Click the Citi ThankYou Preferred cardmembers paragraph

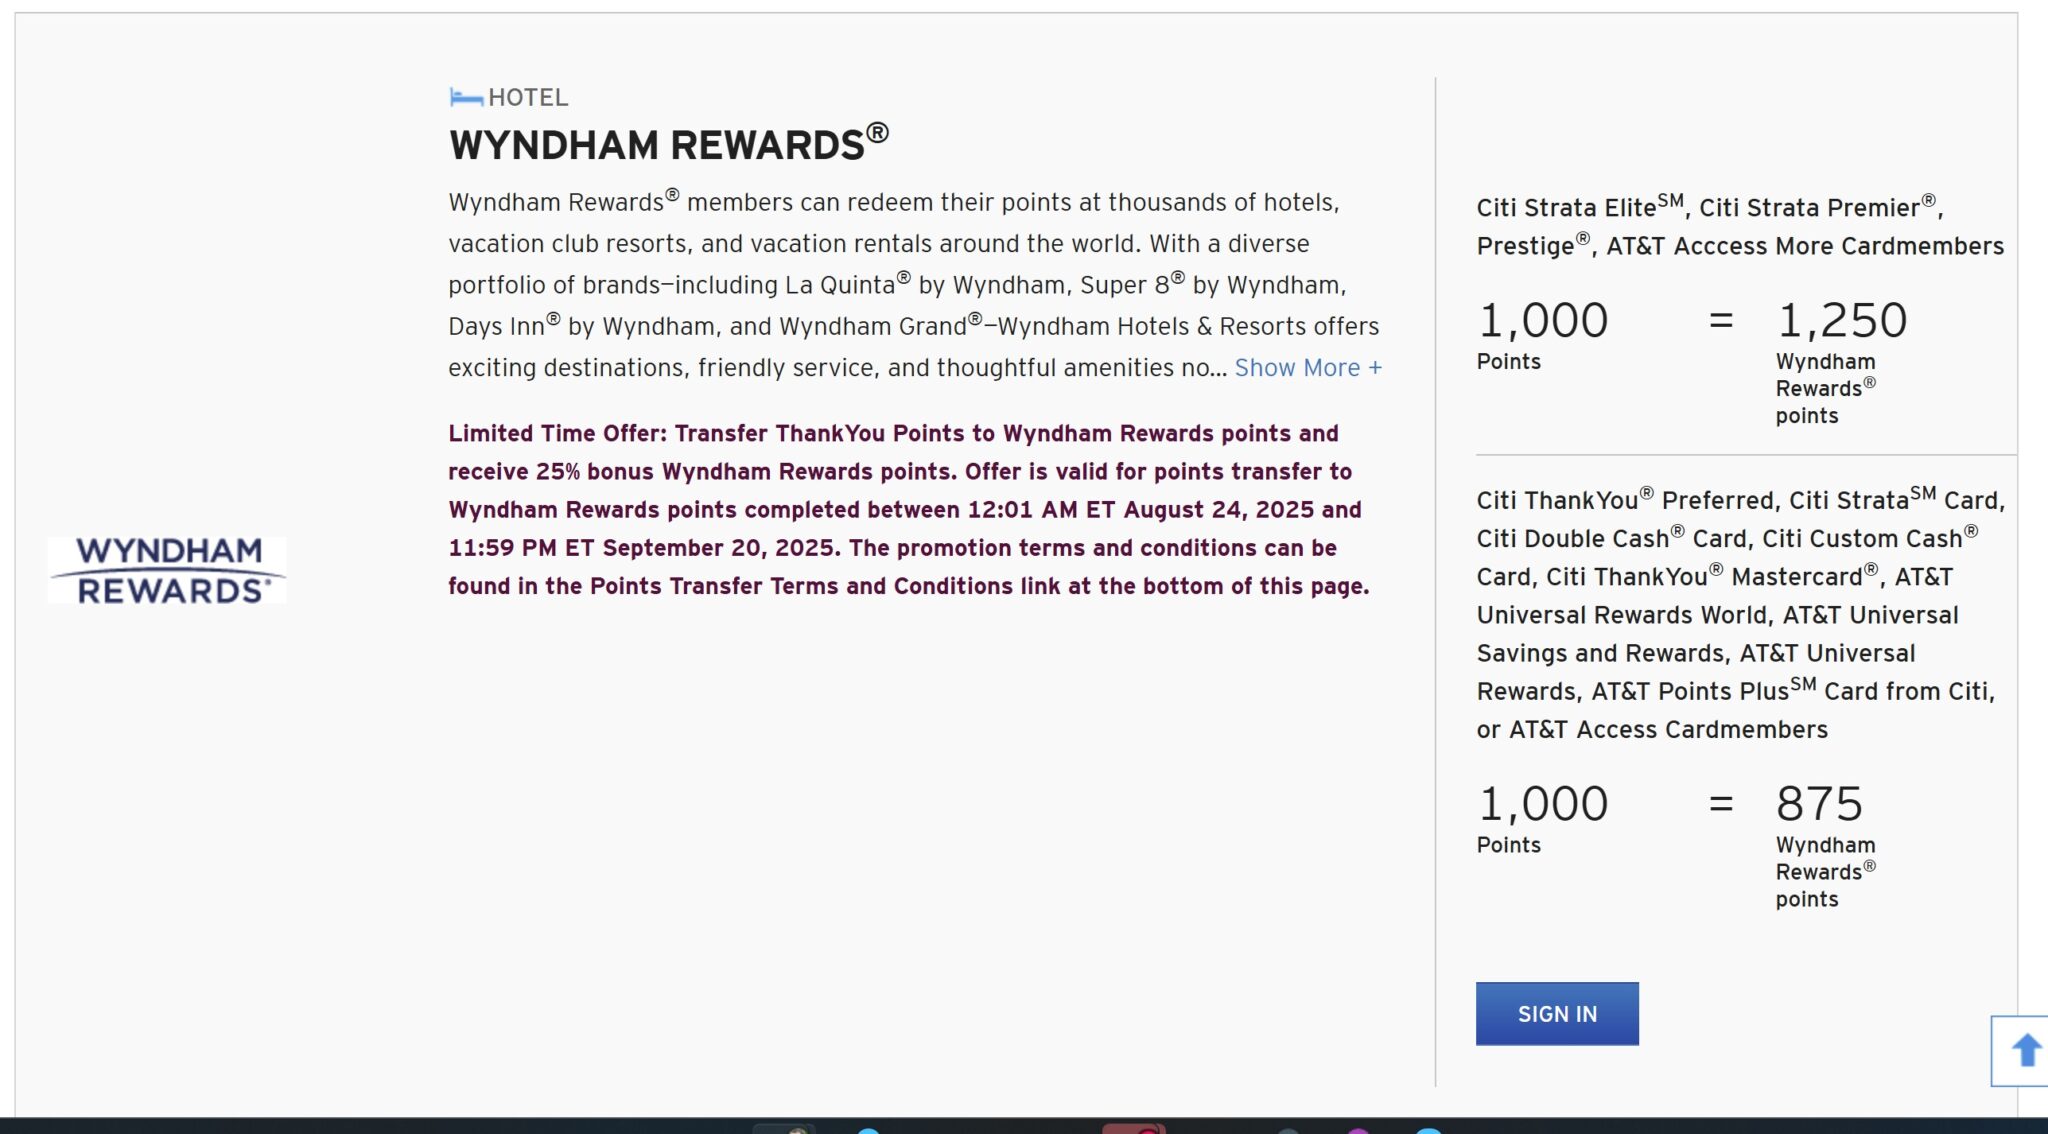point(1741,614)
